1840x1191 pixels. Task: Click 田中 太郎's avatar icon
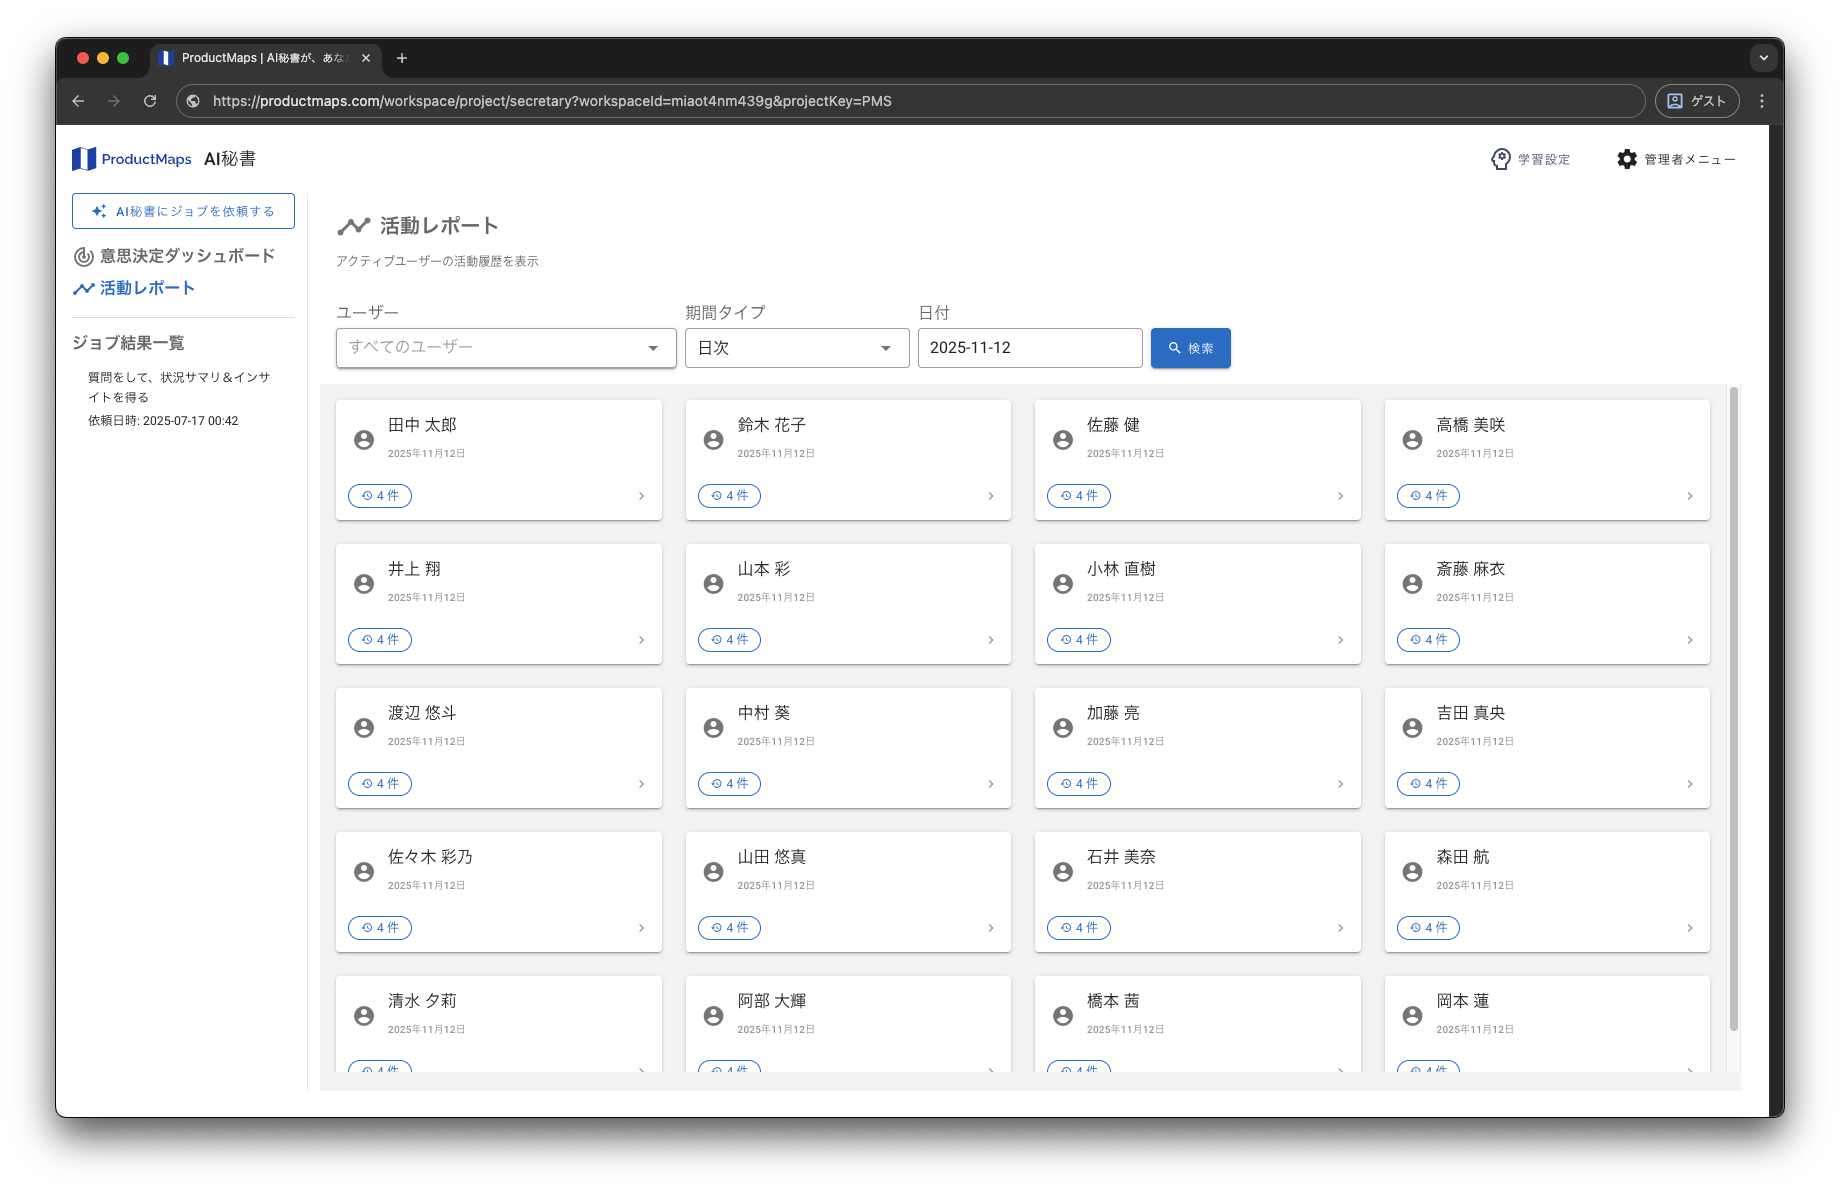(x=364, y=439)
